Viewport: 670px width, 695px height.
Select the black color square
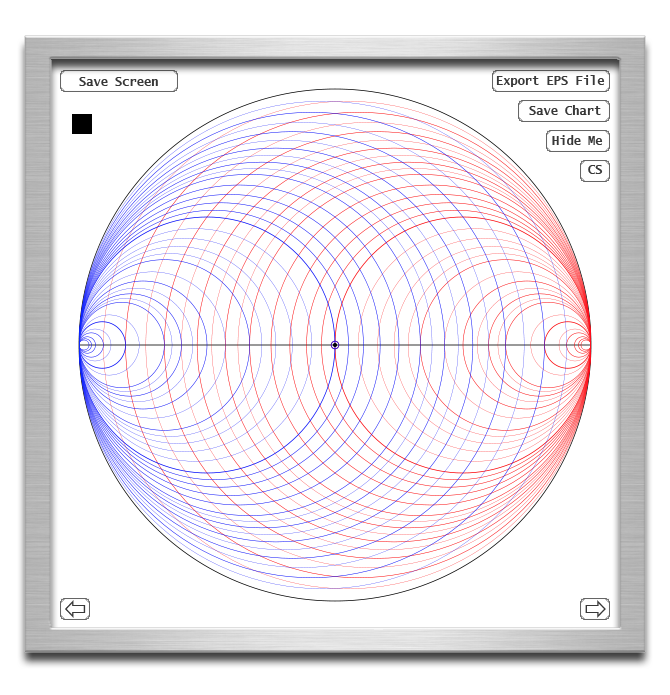click(82, 124)
